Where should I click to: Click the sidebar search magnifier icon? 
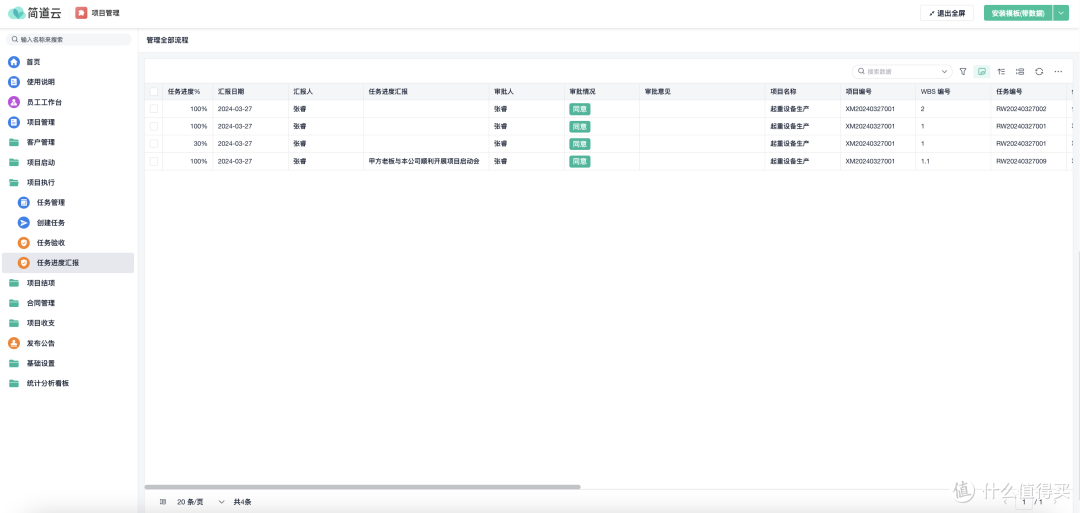tap(14, 40)
